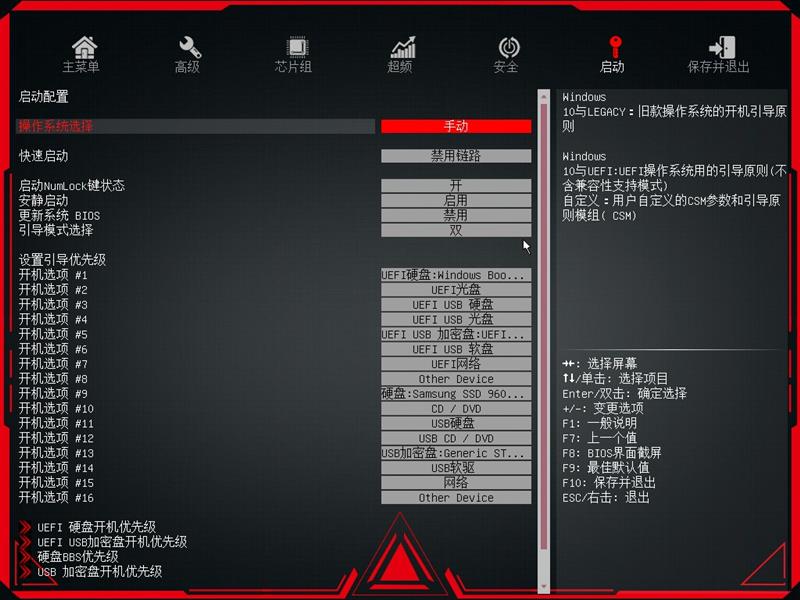800x600 pixels.
Task: Open 开机选项 #1 UEFI硬盘 Windows Boot dropdown
Action: click(x=456, y=274)
